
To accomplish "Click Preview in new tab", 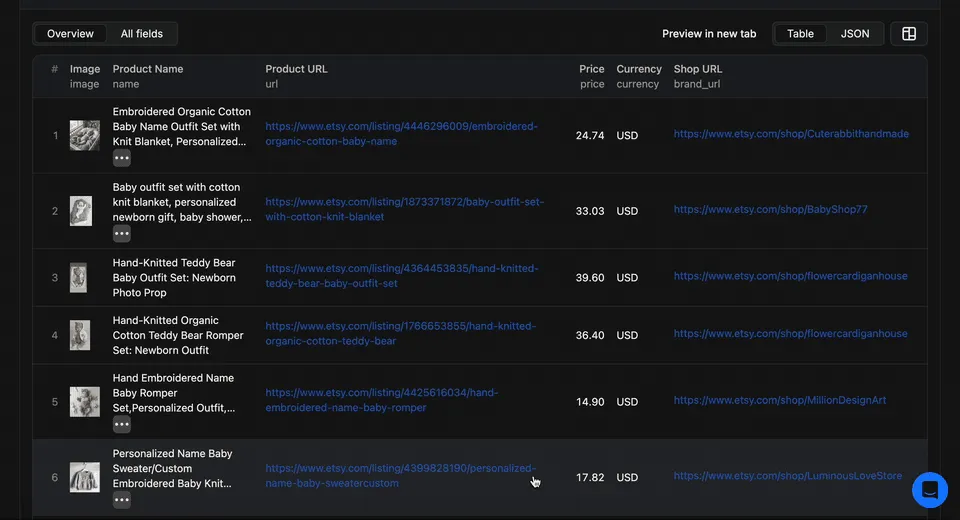I will click(708, 34).
